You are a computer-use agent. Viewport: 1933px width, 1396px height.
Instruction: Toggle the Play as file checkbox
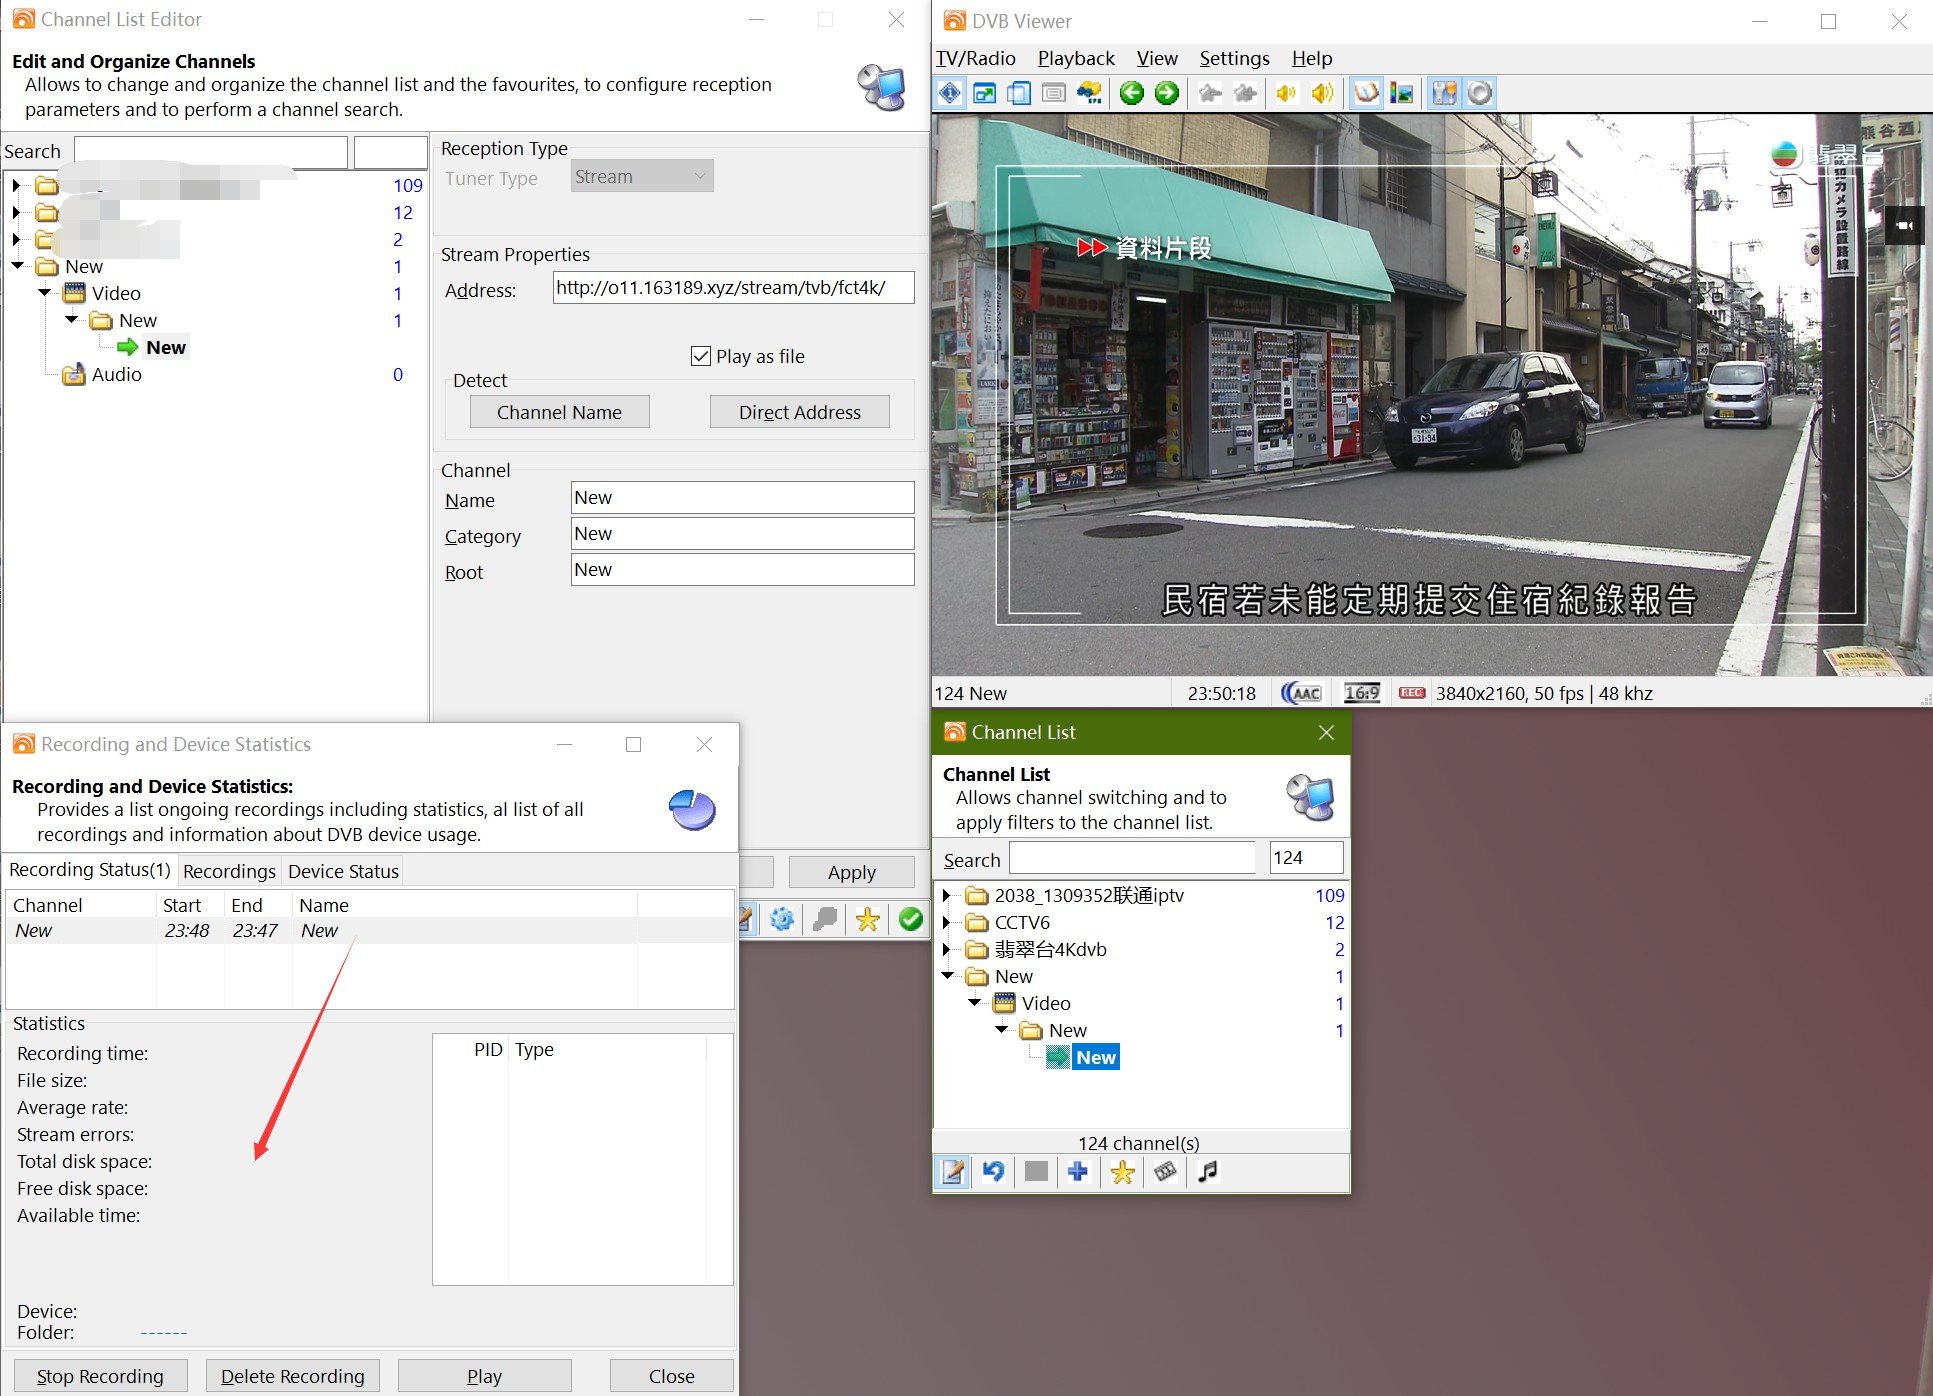[701, 356]
